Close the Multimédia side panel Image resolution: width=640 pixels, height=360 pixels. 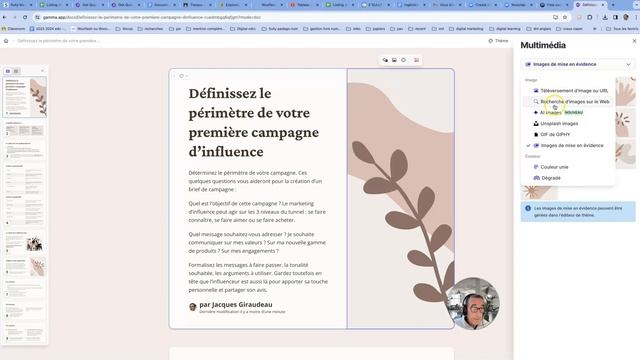click(x=634, y=41)
